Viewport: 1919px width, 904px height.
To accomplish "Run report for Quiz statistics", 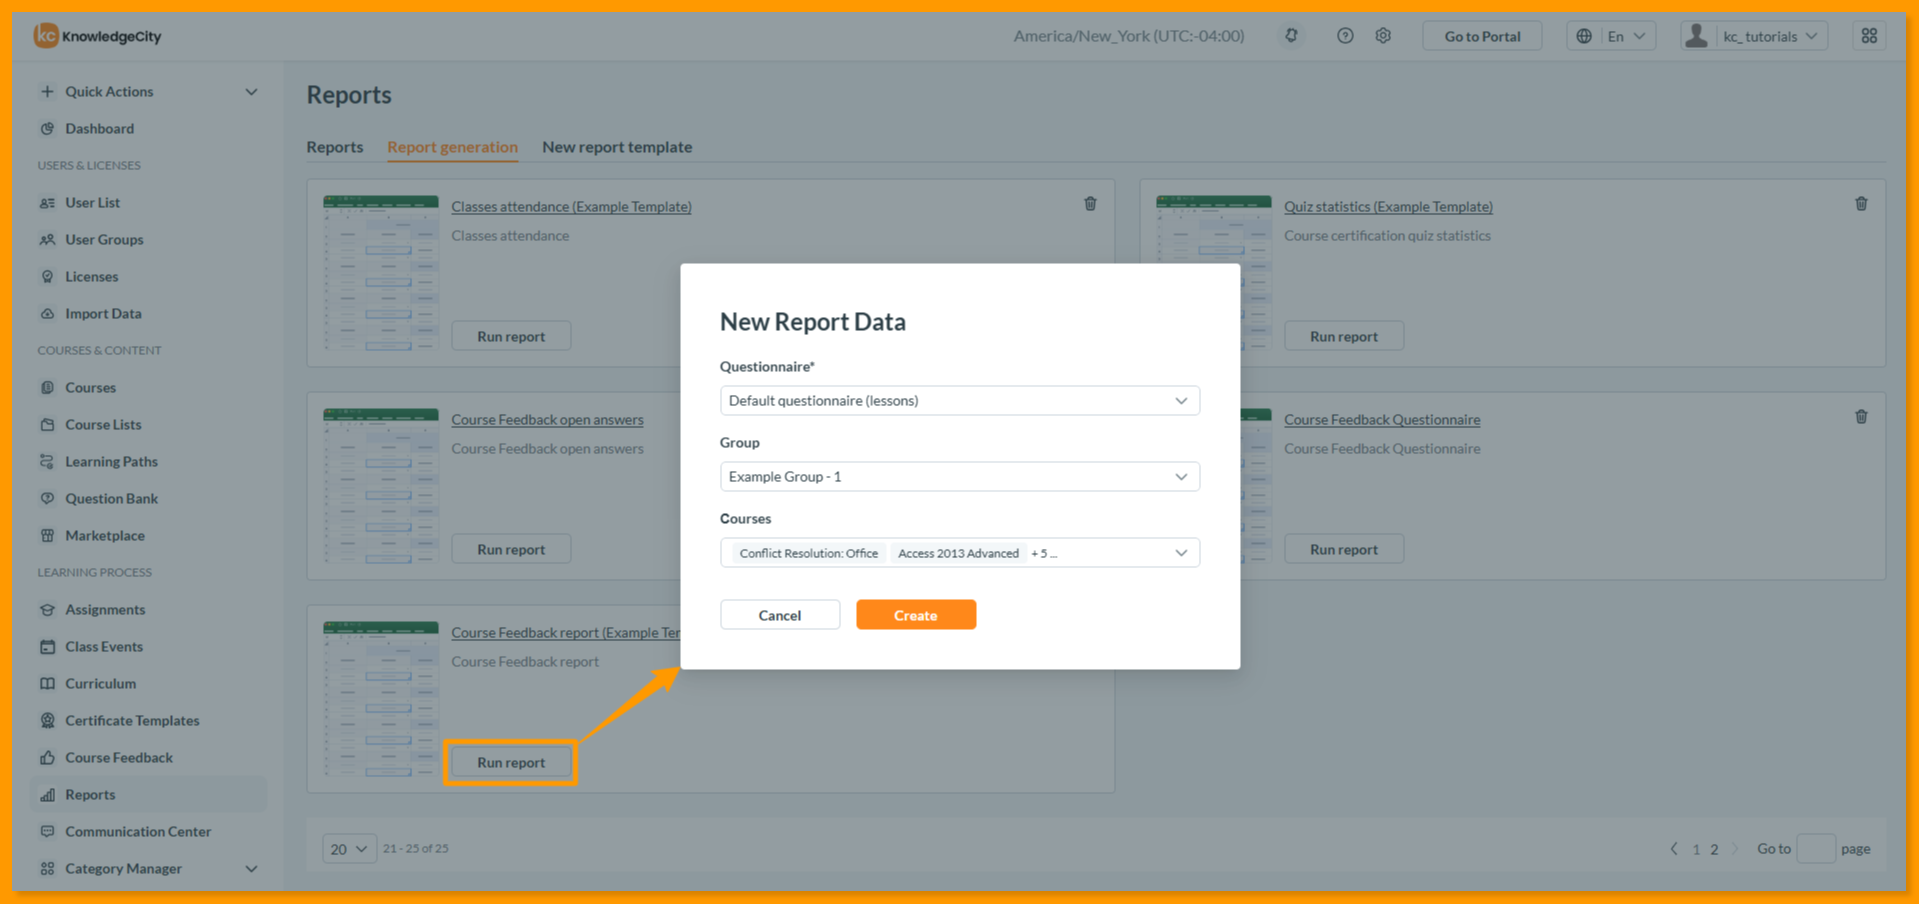I will pyautogui.click(x=1344, y=336).
